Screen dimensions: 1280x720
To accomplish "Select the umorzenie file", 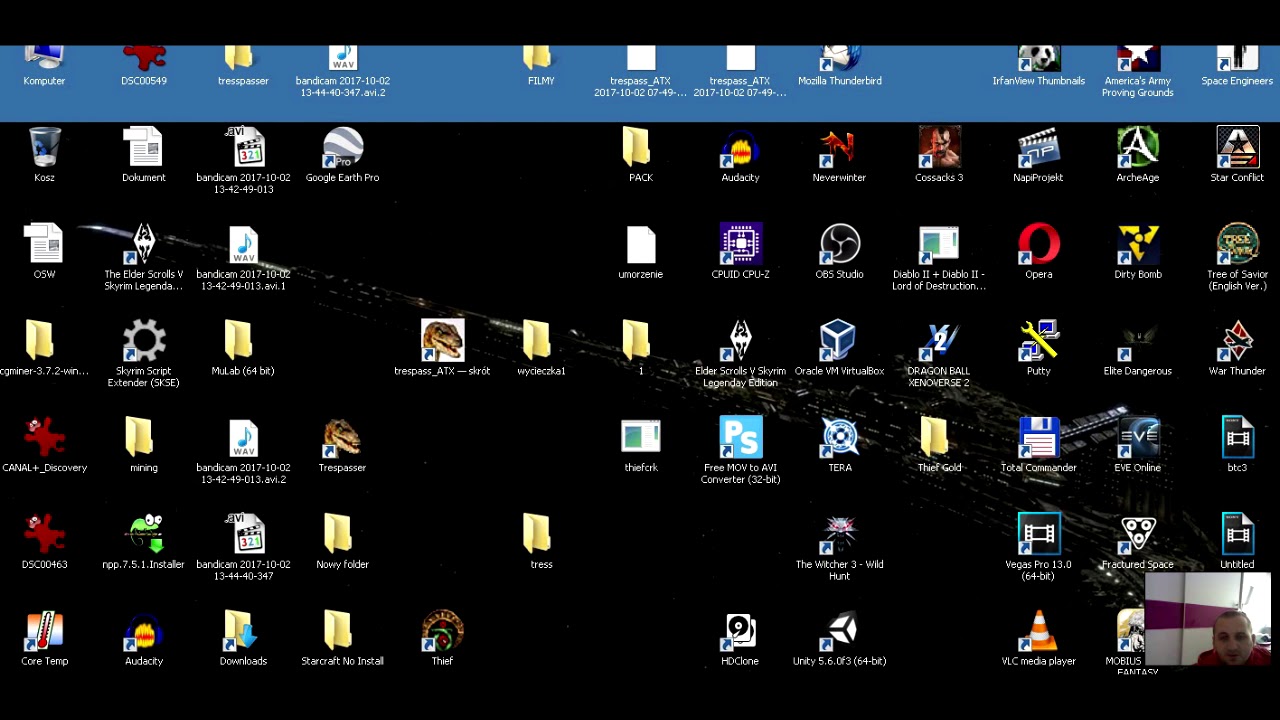I will (640, 252).
